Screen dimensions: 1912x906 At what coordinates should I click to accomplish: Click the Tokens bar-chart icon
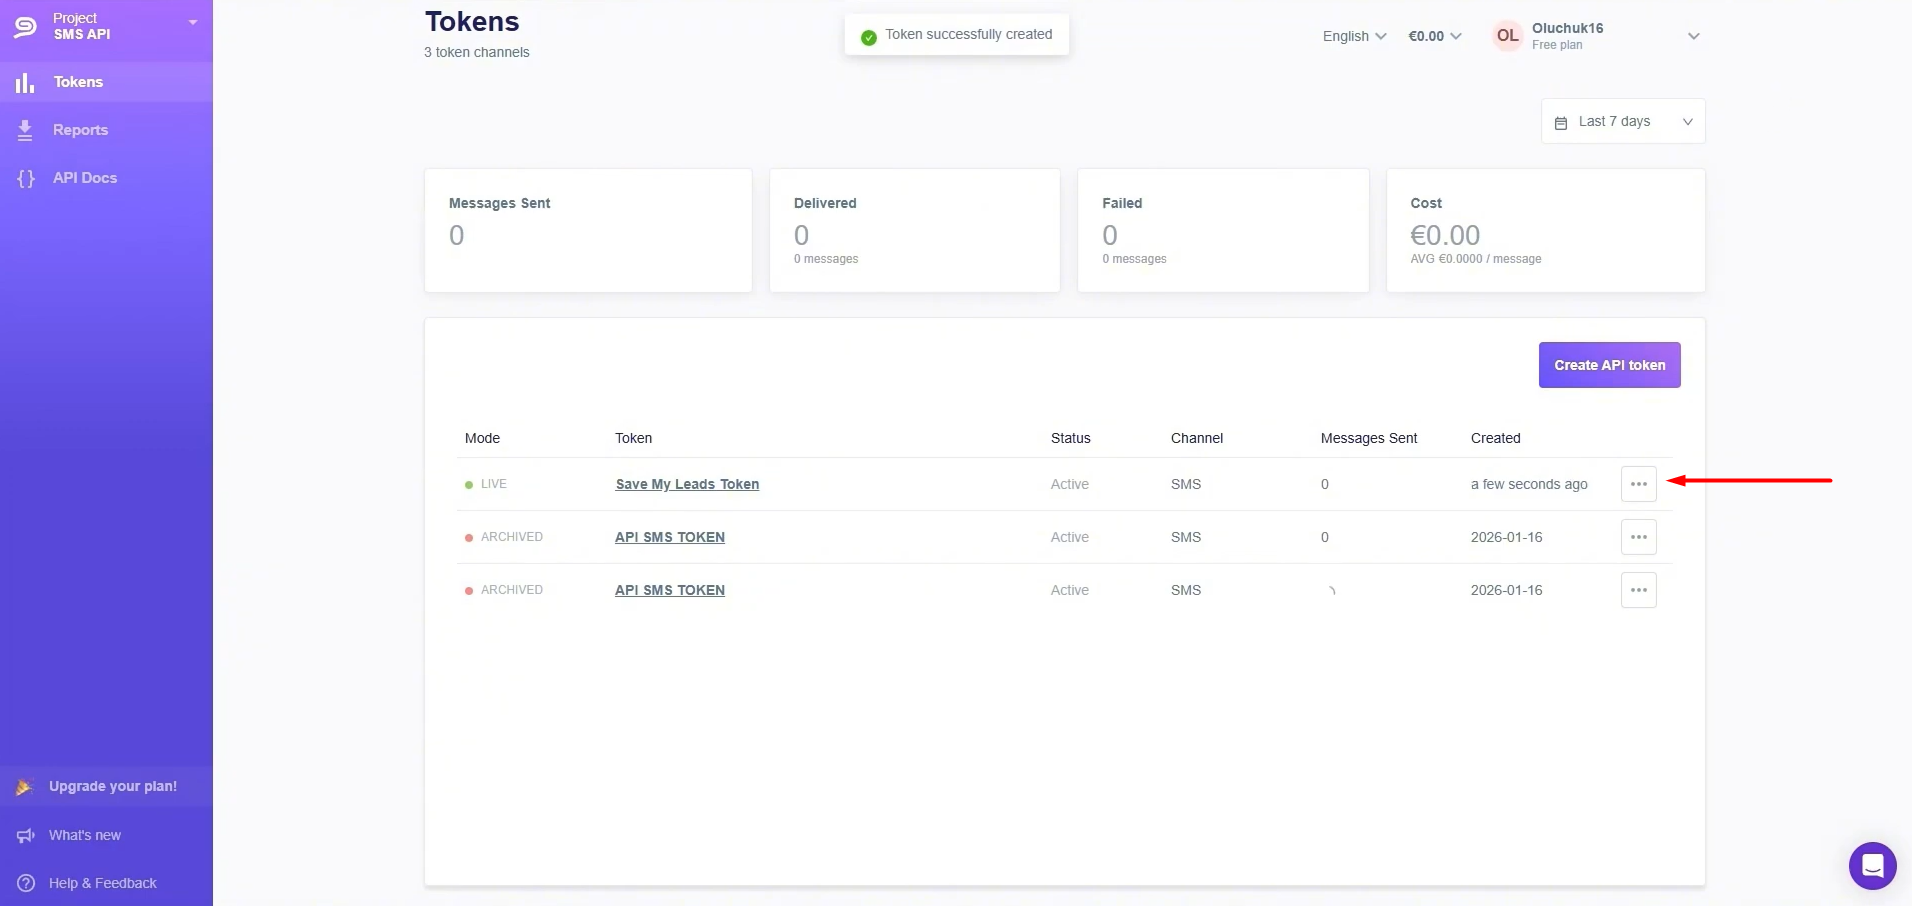[x=25, y=82]
